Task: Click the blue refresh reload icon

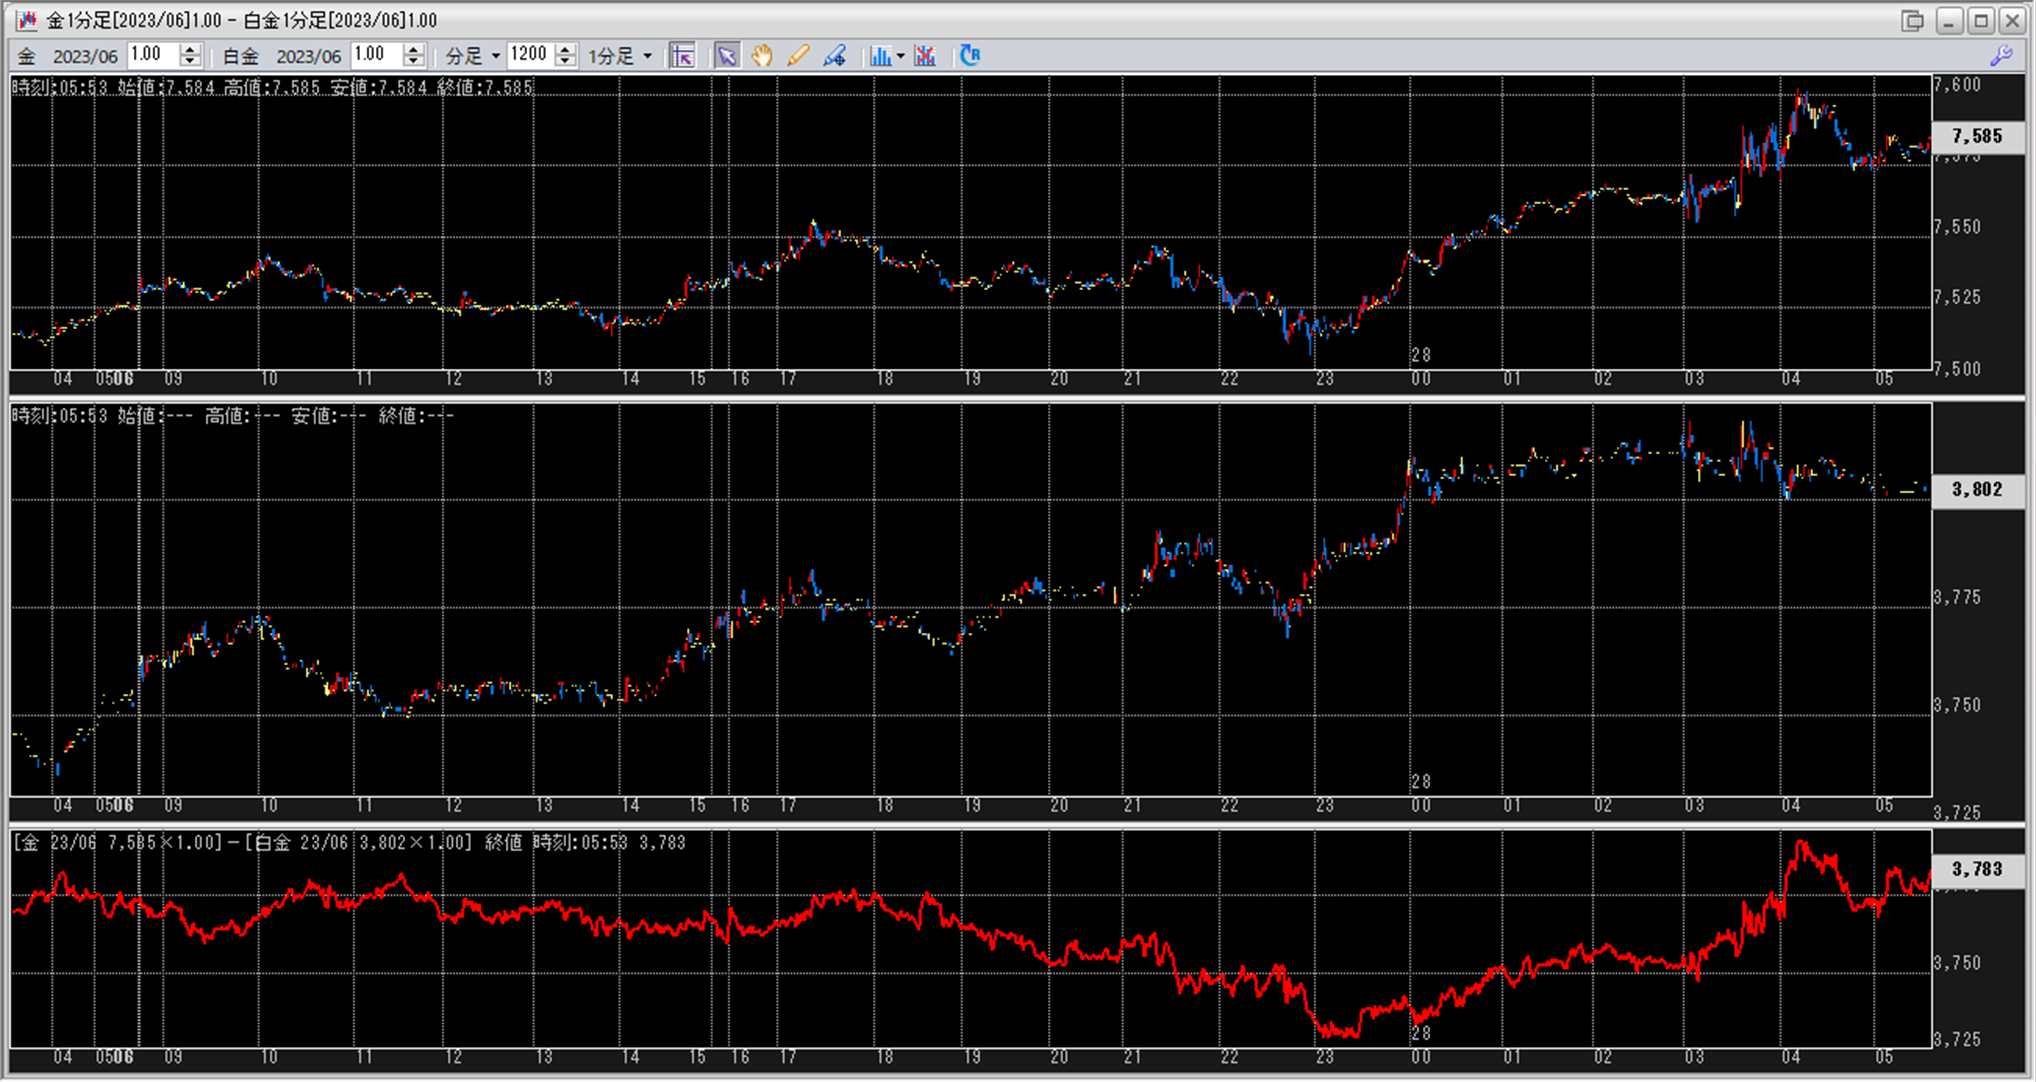Action: (x=969, y=56)
